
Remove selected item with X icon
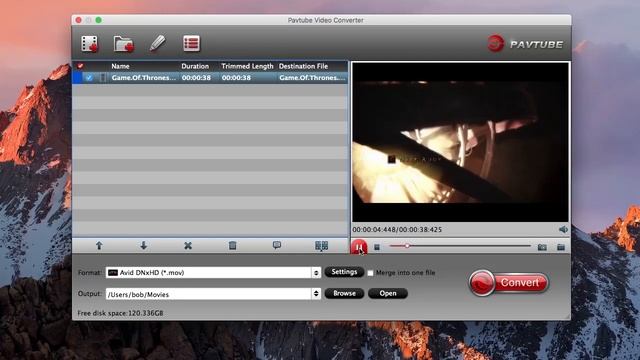pos(188,246)
